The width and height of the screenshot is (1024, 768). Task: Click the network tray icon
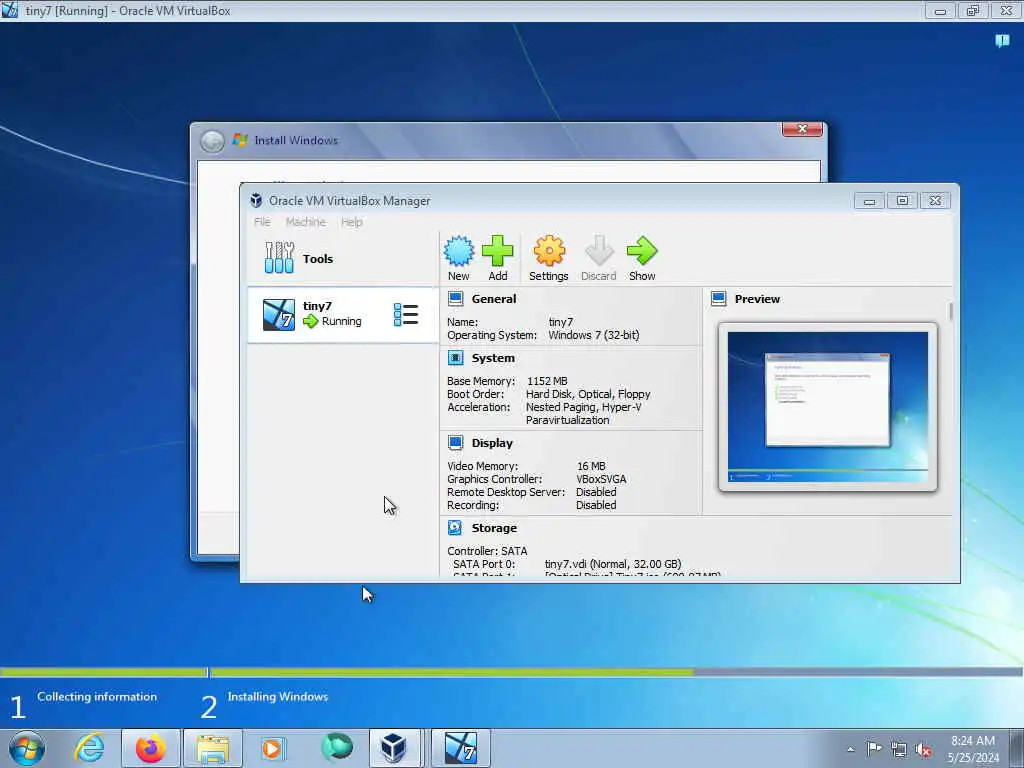click(899, 749)
